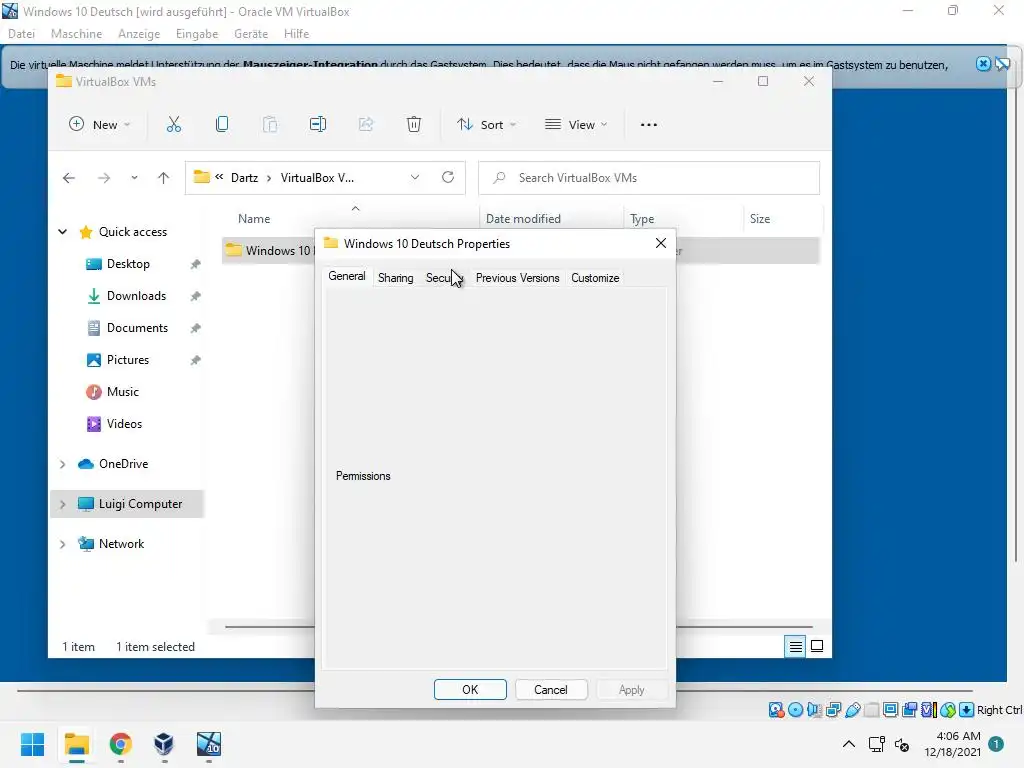Click the VirtualBox CPU activity V icon
Image resolution: width=1024 pixels, height=768 pixels.
coord(929,710)
